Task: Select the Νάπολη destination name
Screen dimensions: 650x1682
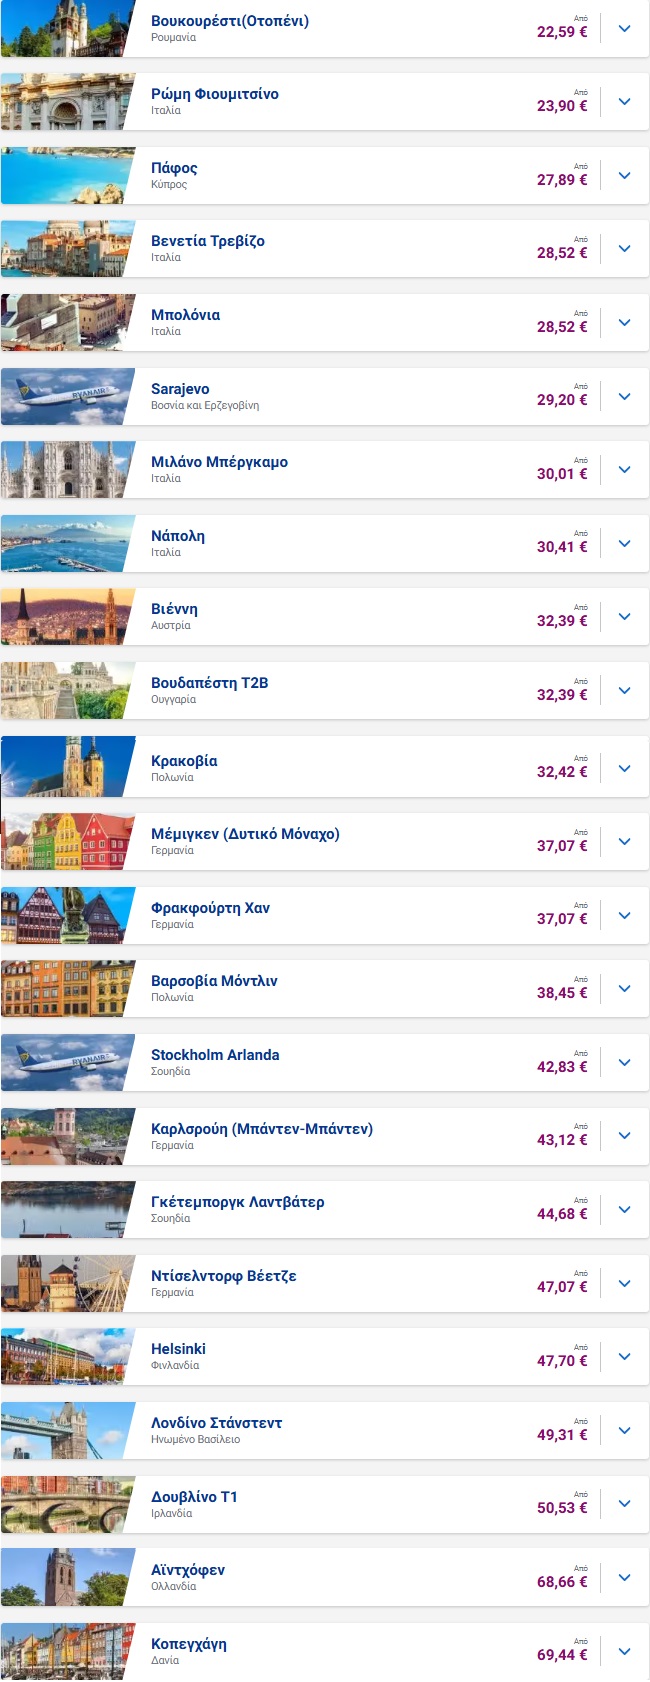Action: (178, 536)
